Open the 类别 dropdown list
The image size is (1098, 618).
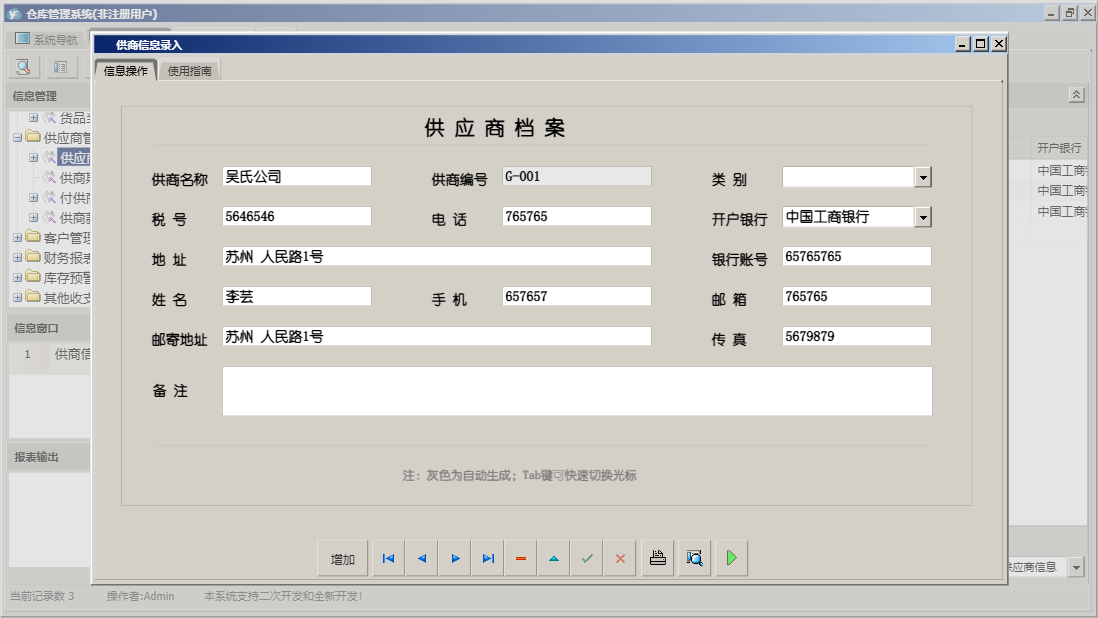[923, 177]
